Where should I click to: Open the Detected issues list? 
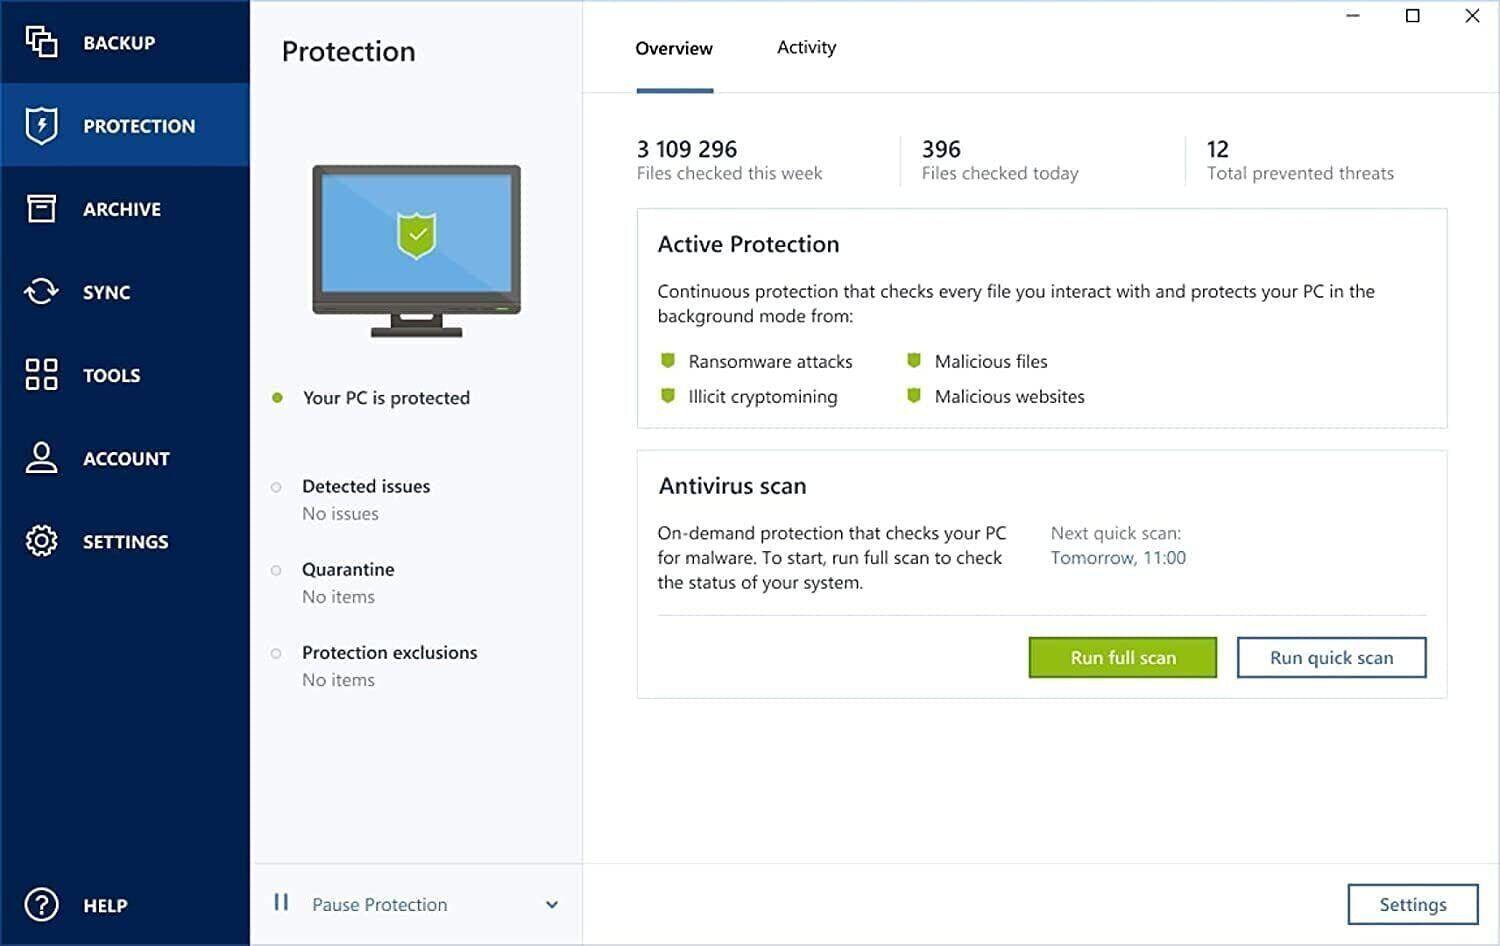[x=366, y=486]
